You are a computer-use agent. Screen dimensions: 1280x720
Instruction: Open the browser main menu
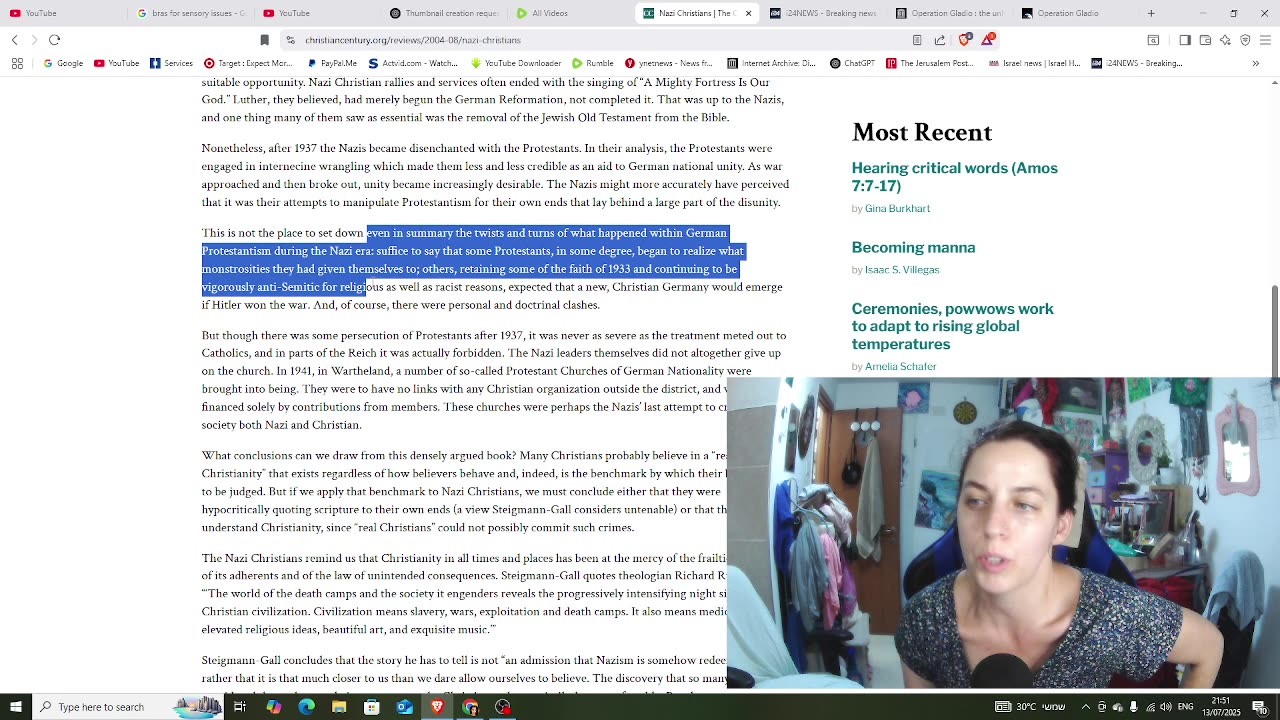click(x=1266, y=40)
